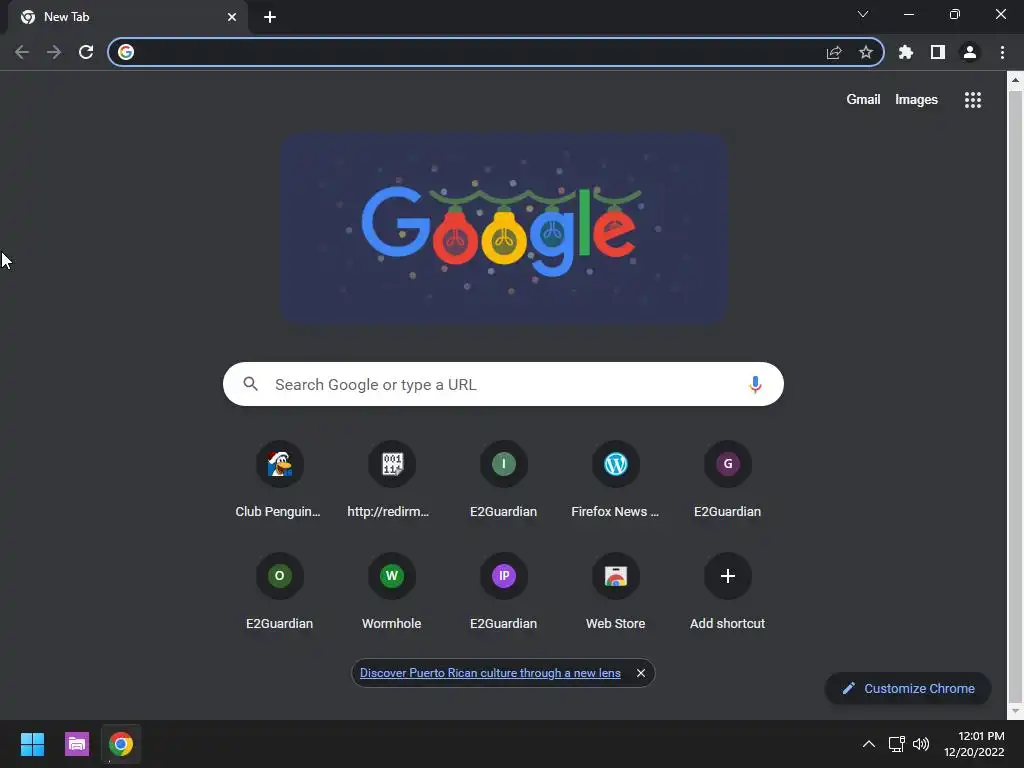1024x768 pixels.
Task: Open the profile avatar menu
Action: (x=970, y=52)
